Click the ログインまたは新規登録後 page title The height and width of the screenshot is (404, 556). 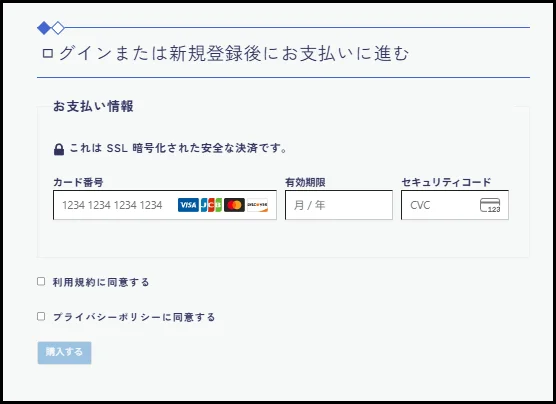click(x=225, y=54)
